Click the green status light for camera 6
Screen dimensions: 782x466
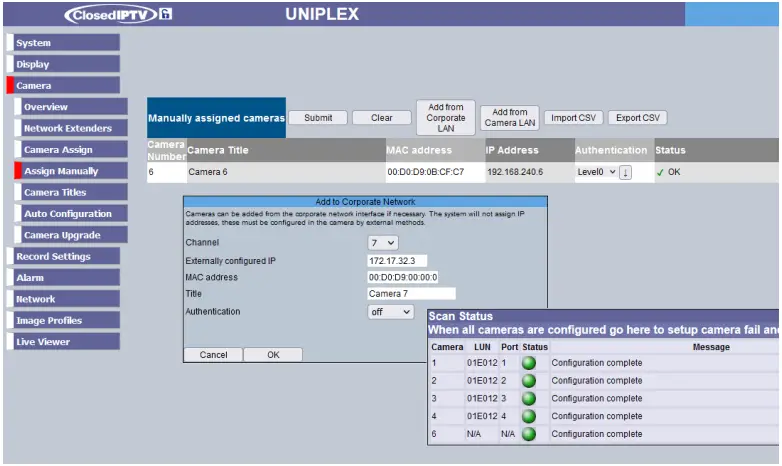point(529,434)
